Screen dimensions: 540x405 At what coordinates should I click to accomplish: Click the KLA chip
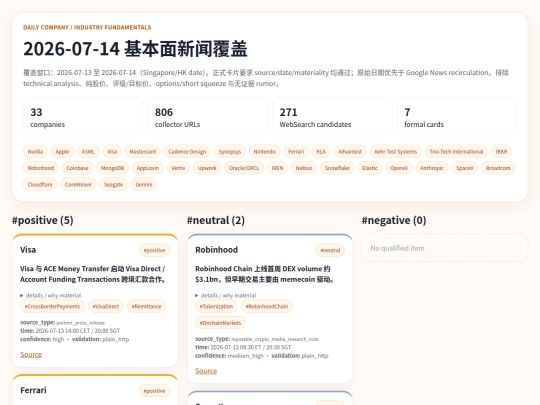coord(321,152)
